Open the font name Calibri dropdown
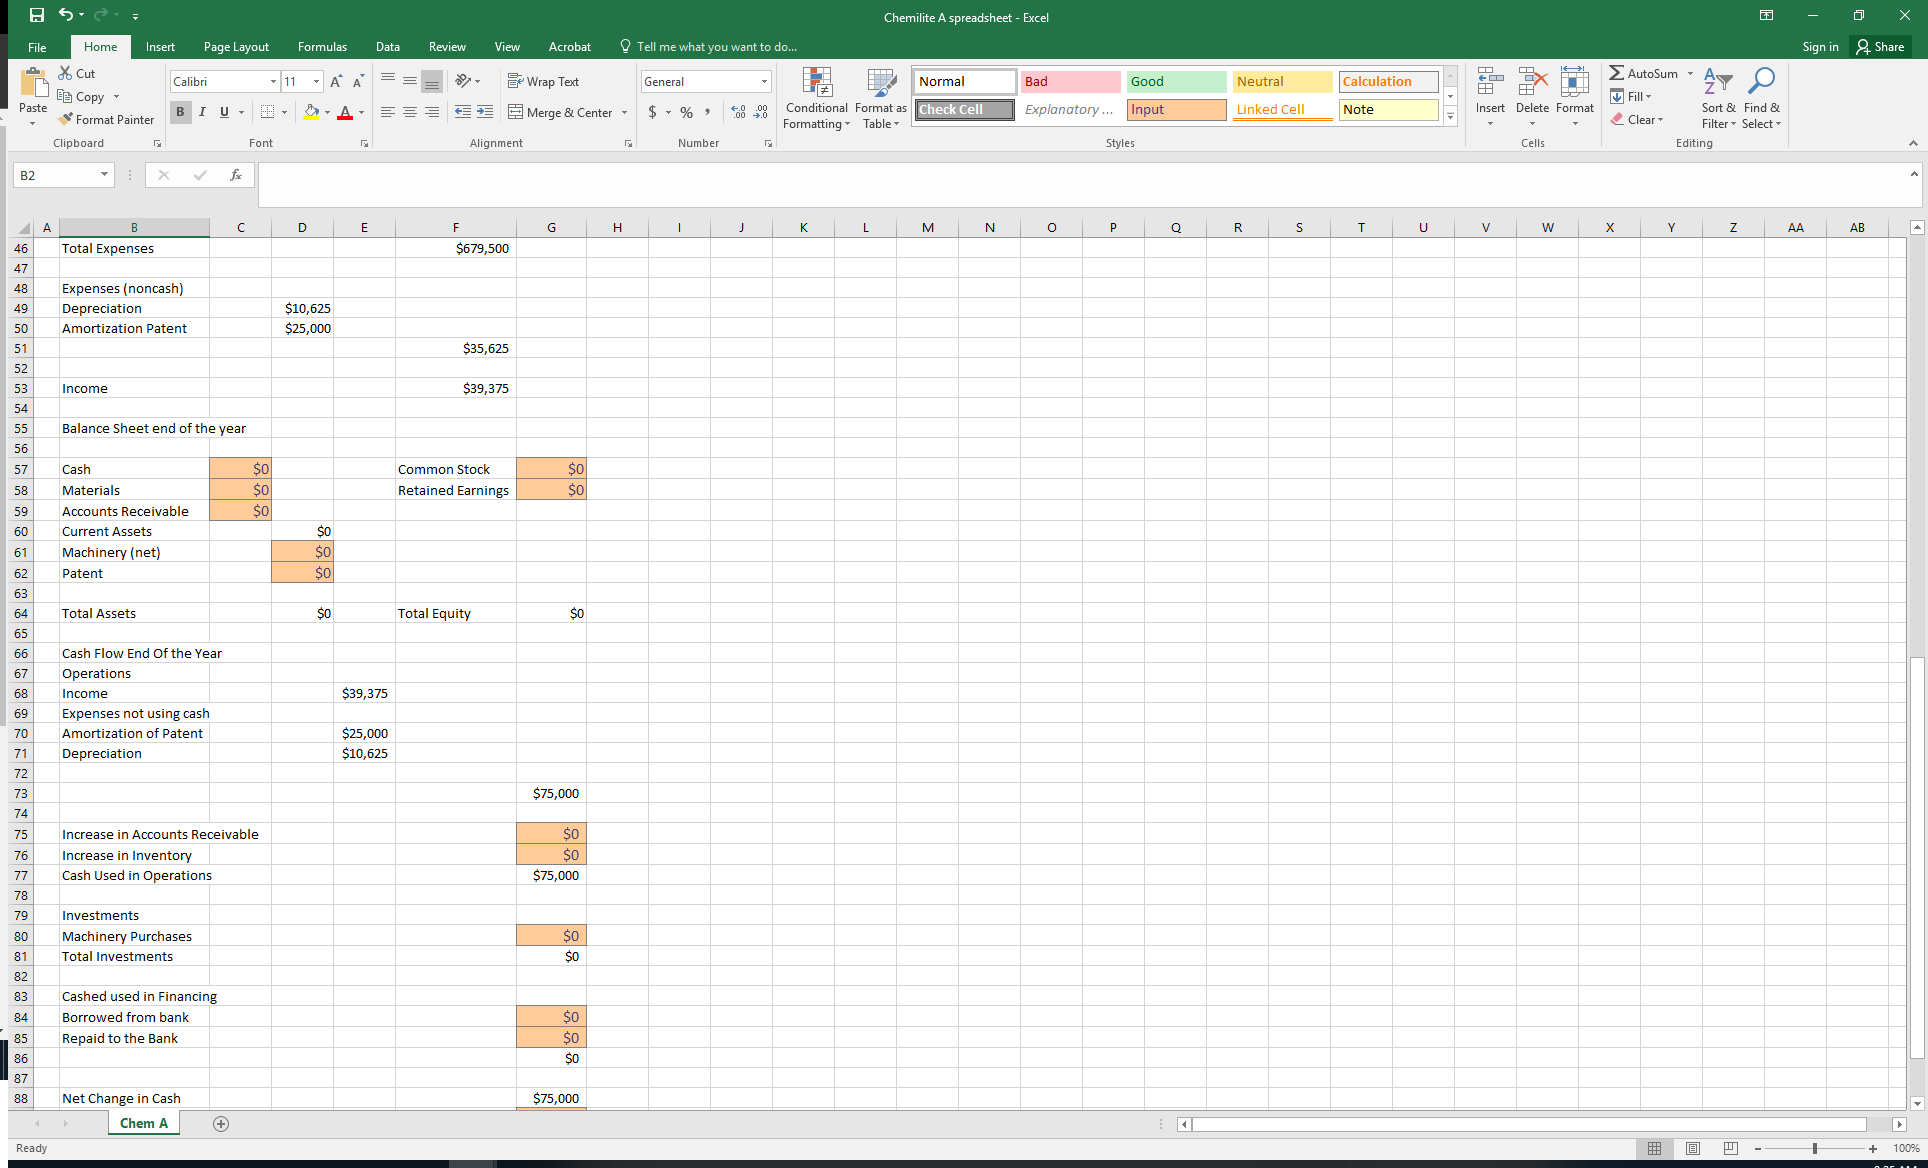 pos(273,81)
